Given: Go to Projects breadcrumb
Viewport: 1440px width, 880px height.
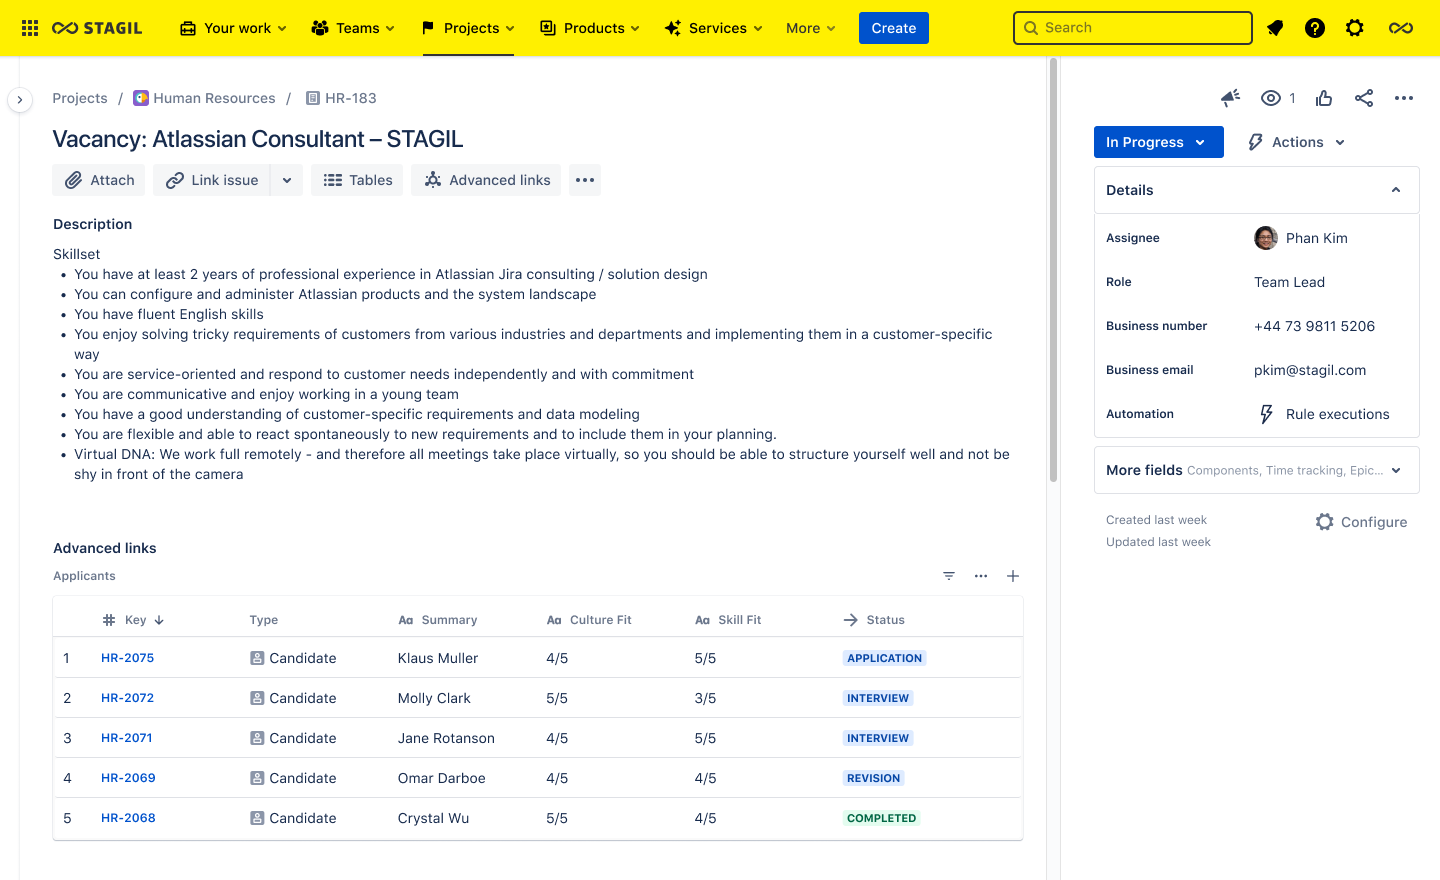Looking at the screenshot, I should point(80,98).
